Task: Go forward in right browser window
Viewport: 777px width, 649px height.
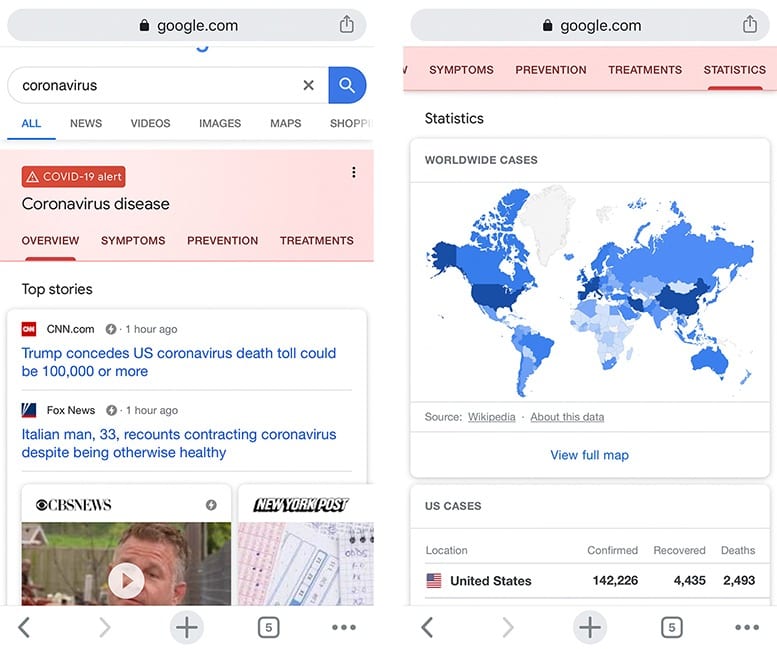Action: click(508, 627)
